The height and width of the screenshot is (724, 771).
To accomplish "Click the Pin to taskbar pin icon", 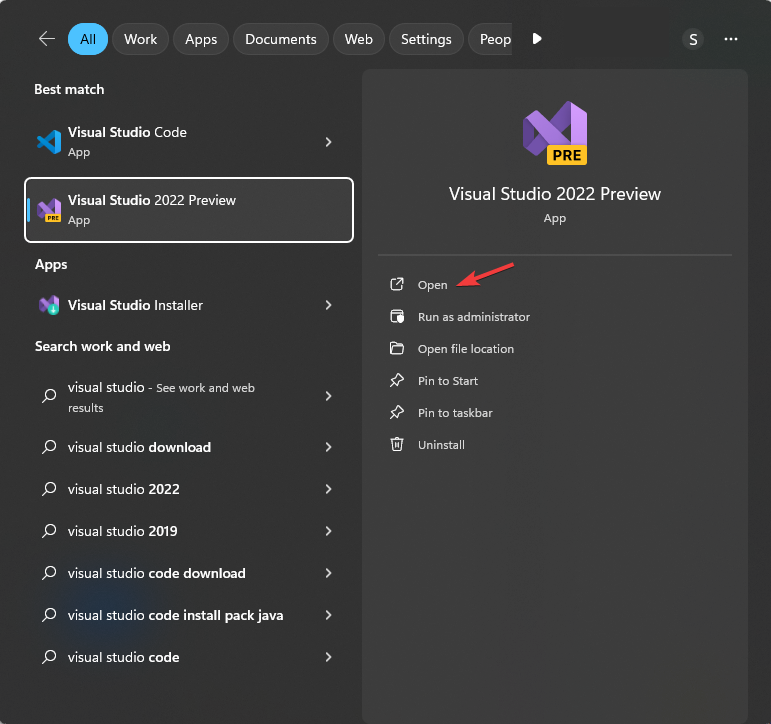I will pyautogui.click(x=397, y=412).
